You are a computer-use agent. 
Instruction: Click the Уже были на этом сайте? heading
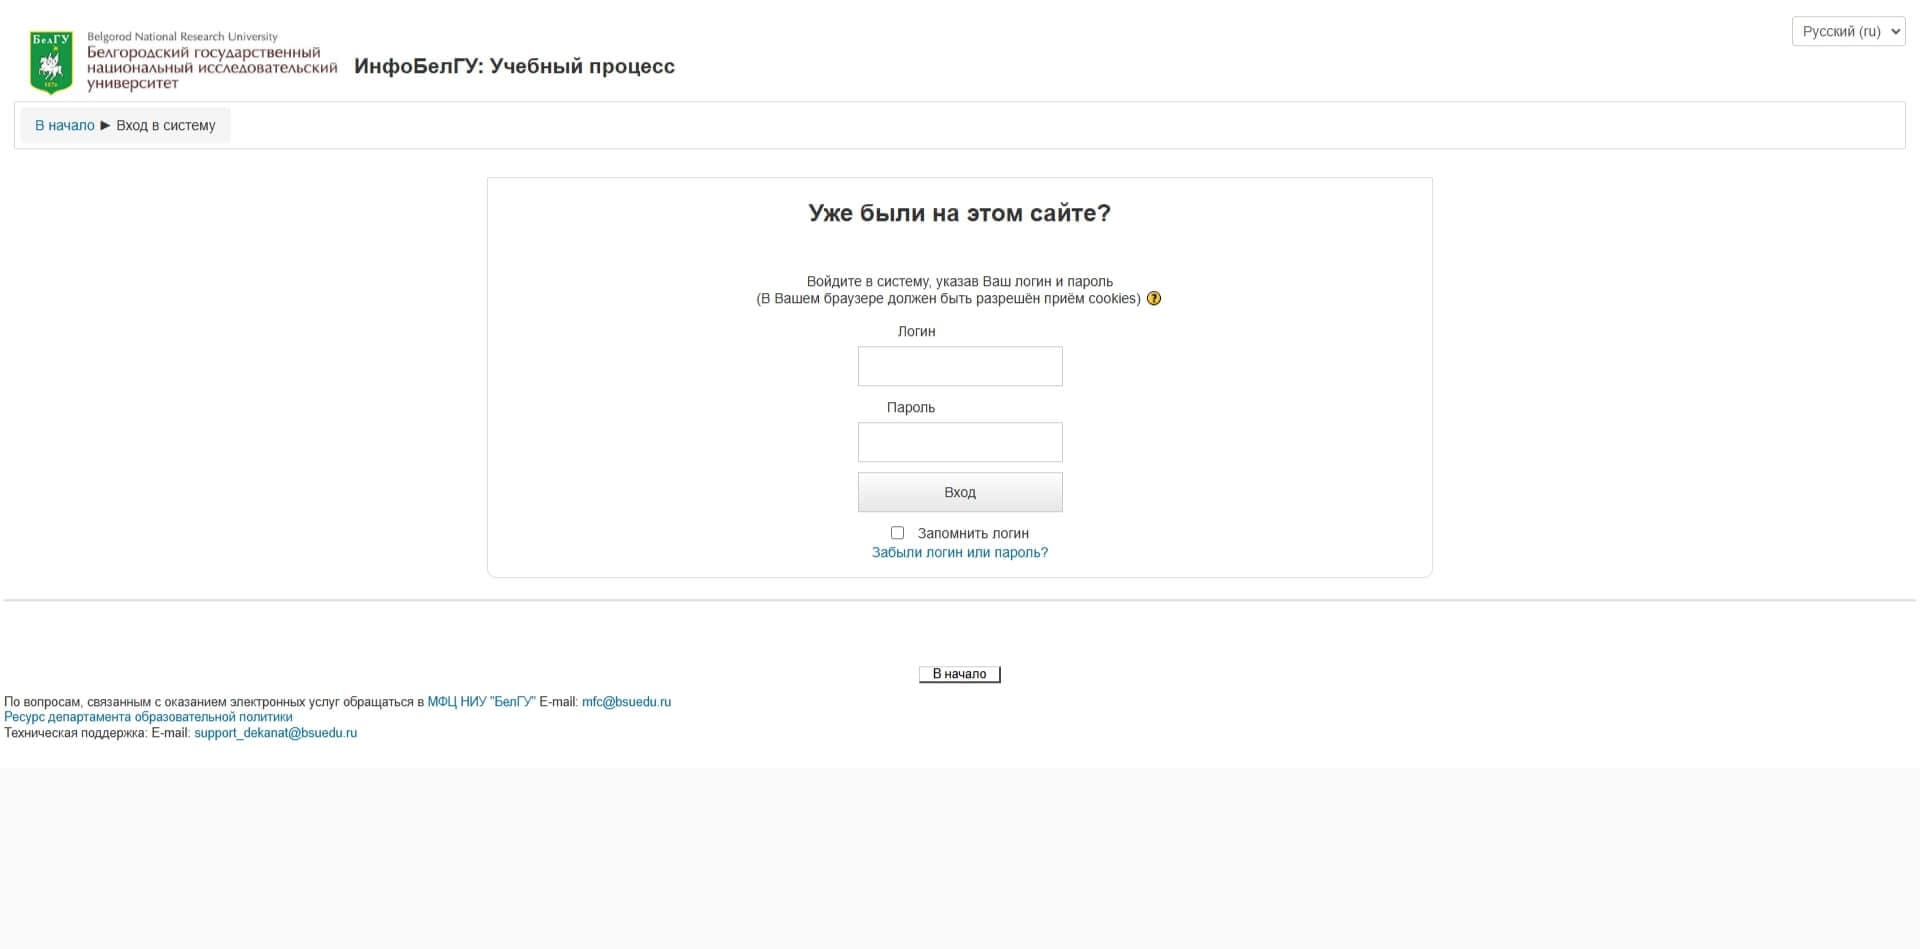[x=959, y=213]
